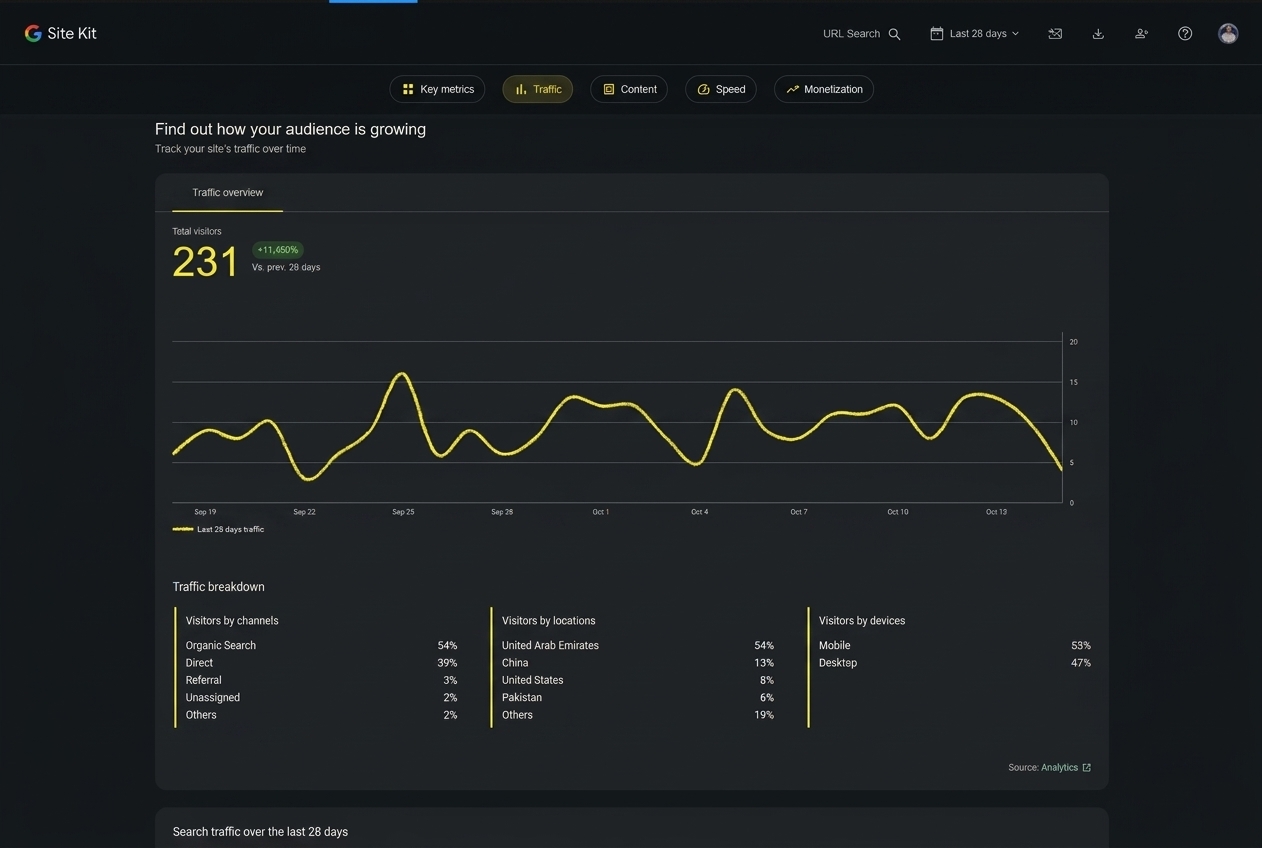Image resolution: width=1262 pixels, height=848 pixels.
Task: Click the China location row
Action: [x=638, y=663]
